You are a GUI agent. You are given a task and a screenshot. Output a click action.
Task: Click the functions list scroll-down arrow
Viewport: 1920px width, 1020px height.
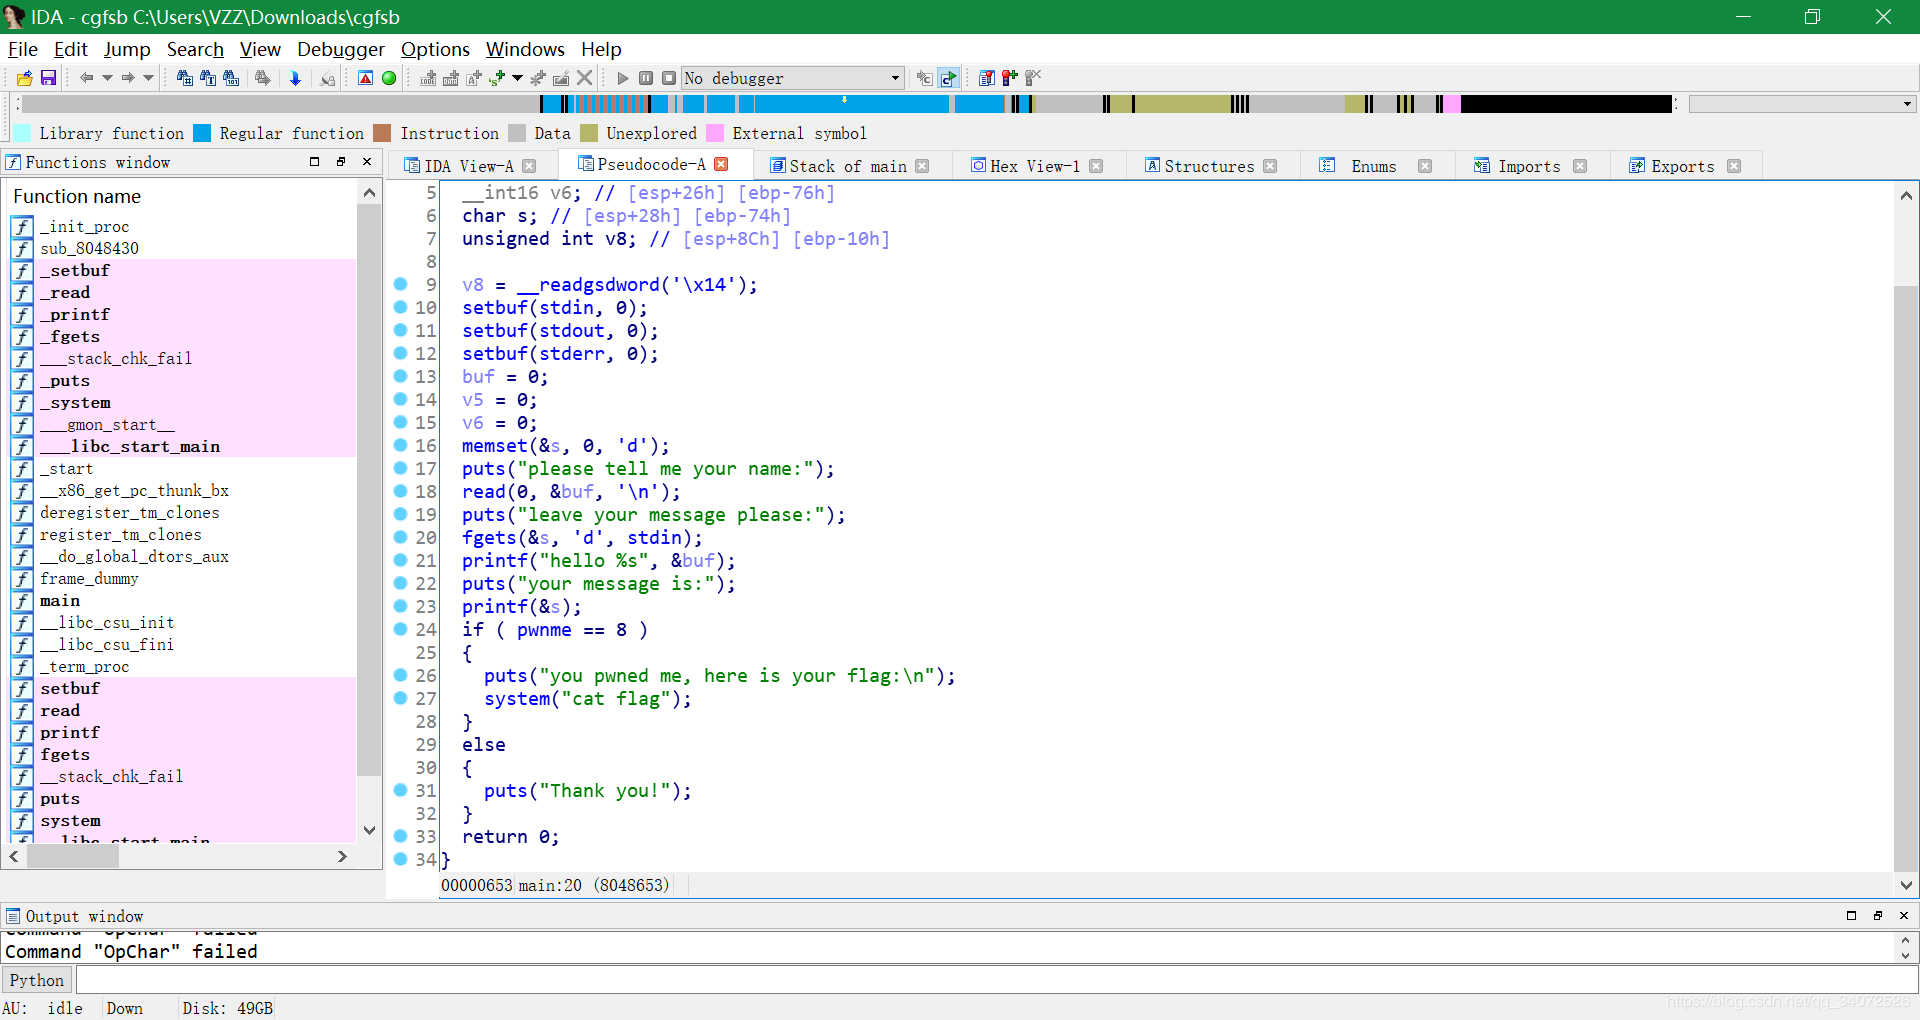369,830
